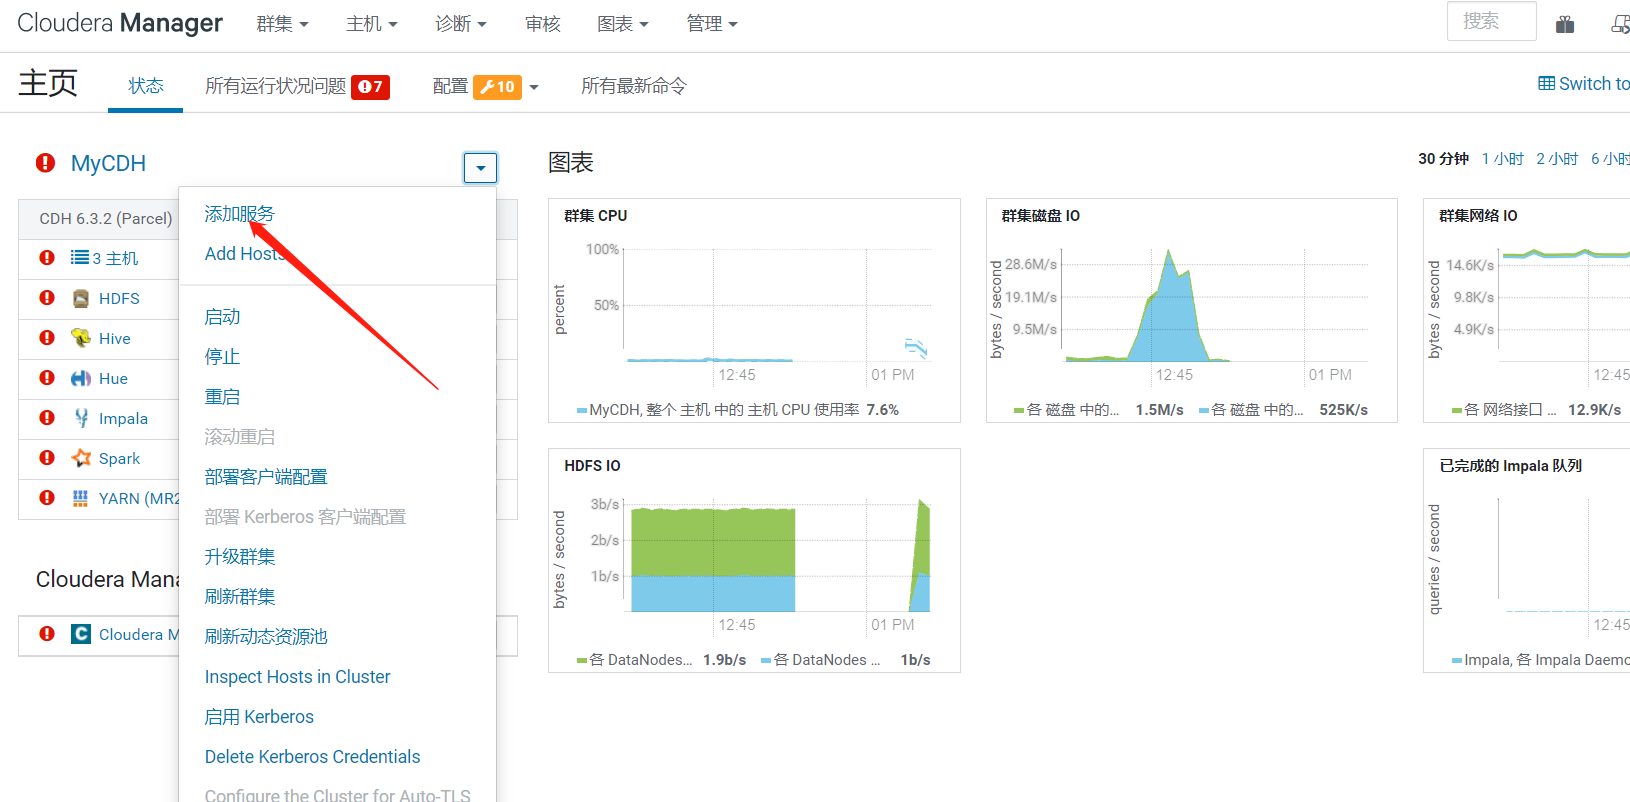
Task: Click the YARN service icon
Action: (81, 498)
